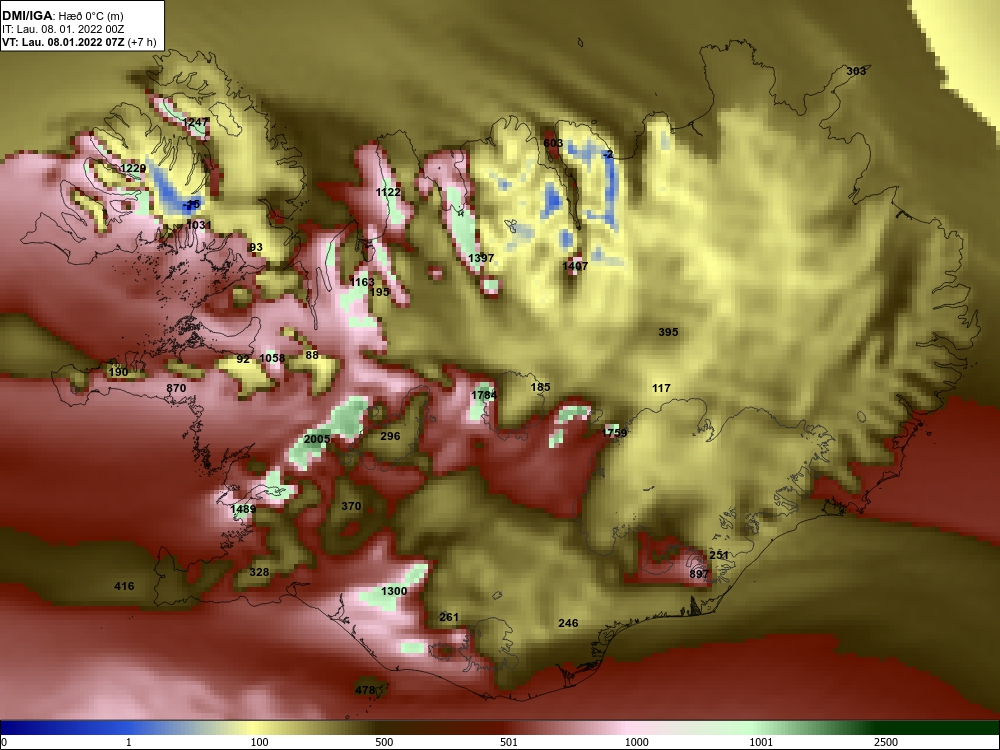Click the map value 88
Screen dimensions: 1000x750
312,355
